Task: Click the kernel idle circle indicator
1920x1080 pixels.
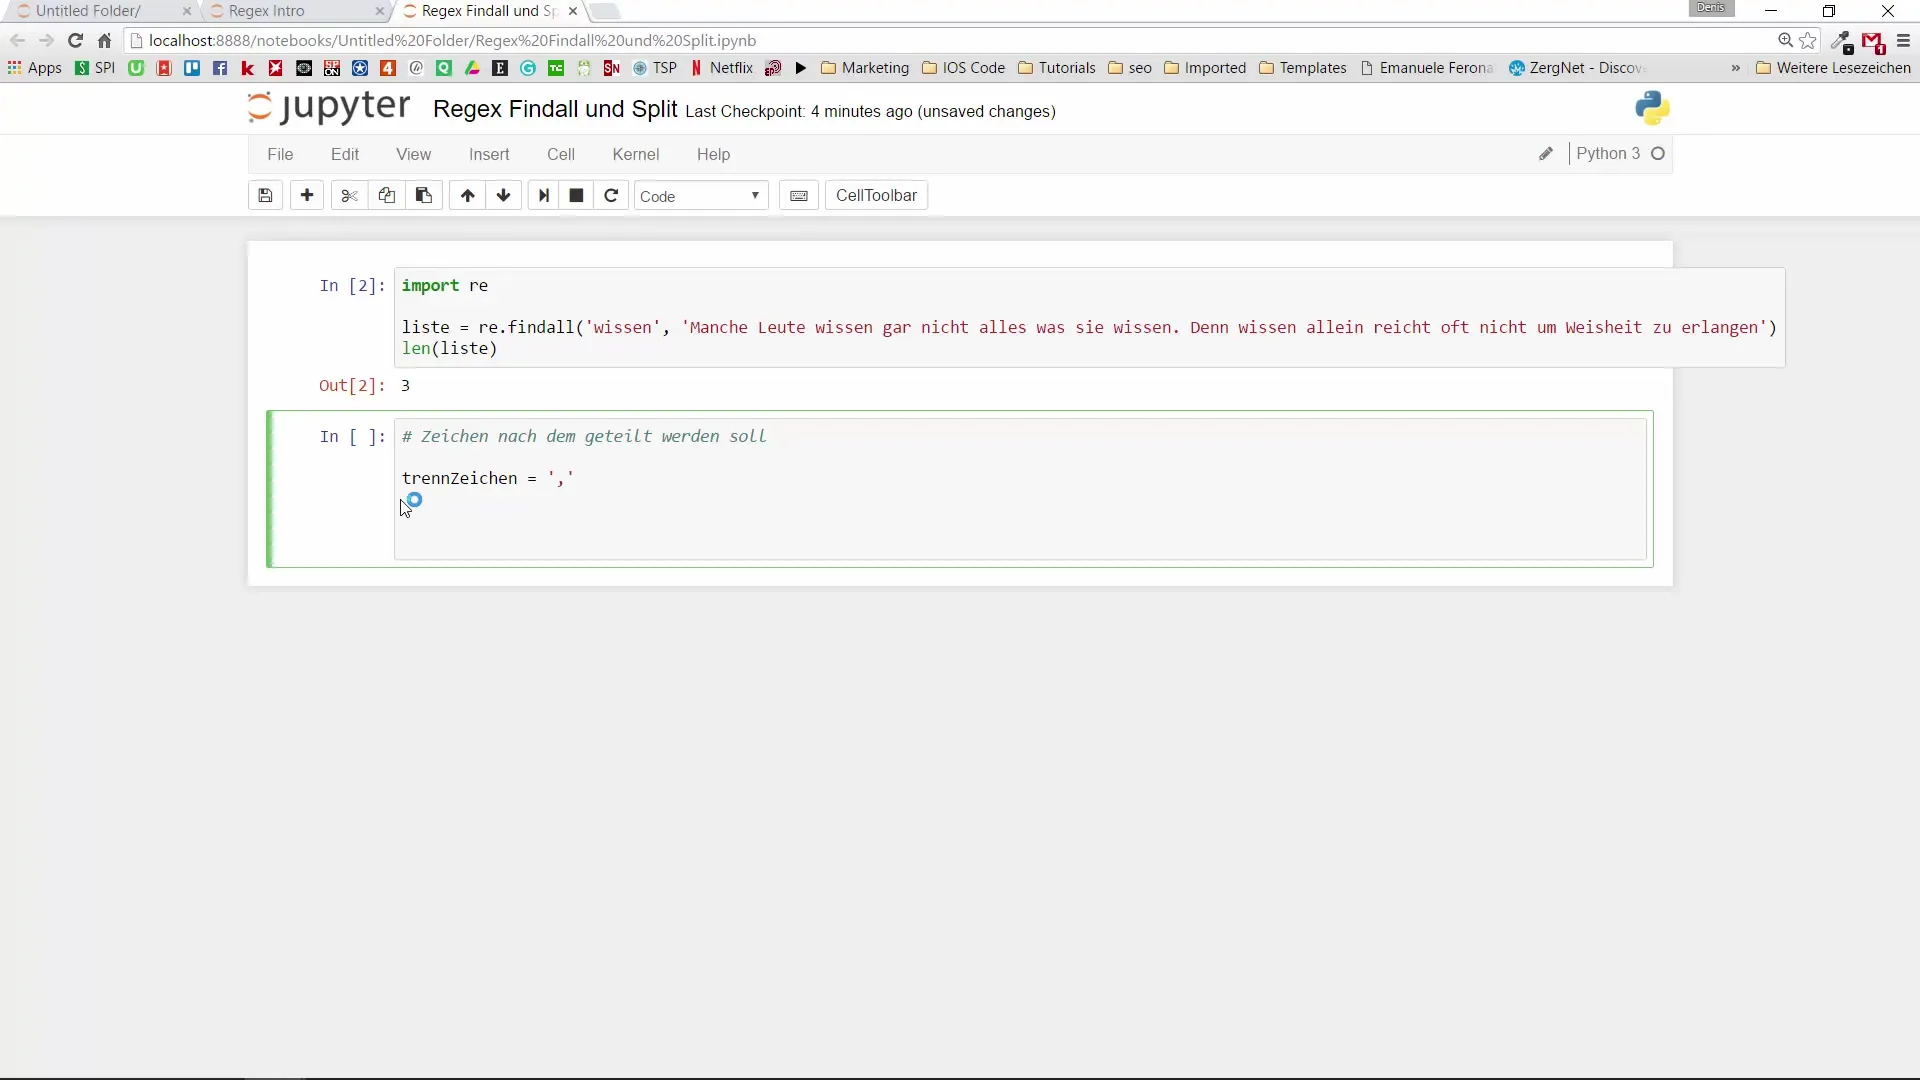Action: (x=1658, y=154)
